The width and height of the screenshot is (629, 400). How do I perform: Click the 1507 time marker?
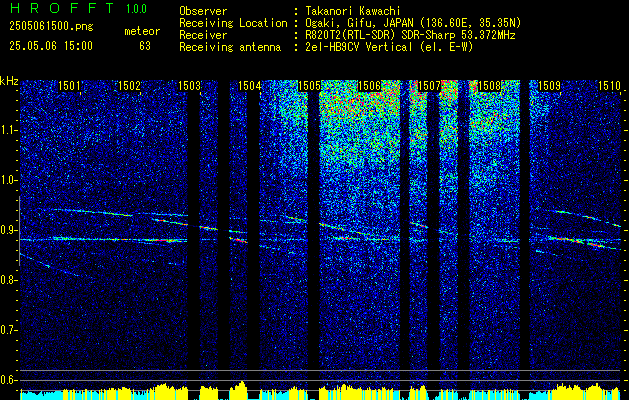(x=429, y=85)
